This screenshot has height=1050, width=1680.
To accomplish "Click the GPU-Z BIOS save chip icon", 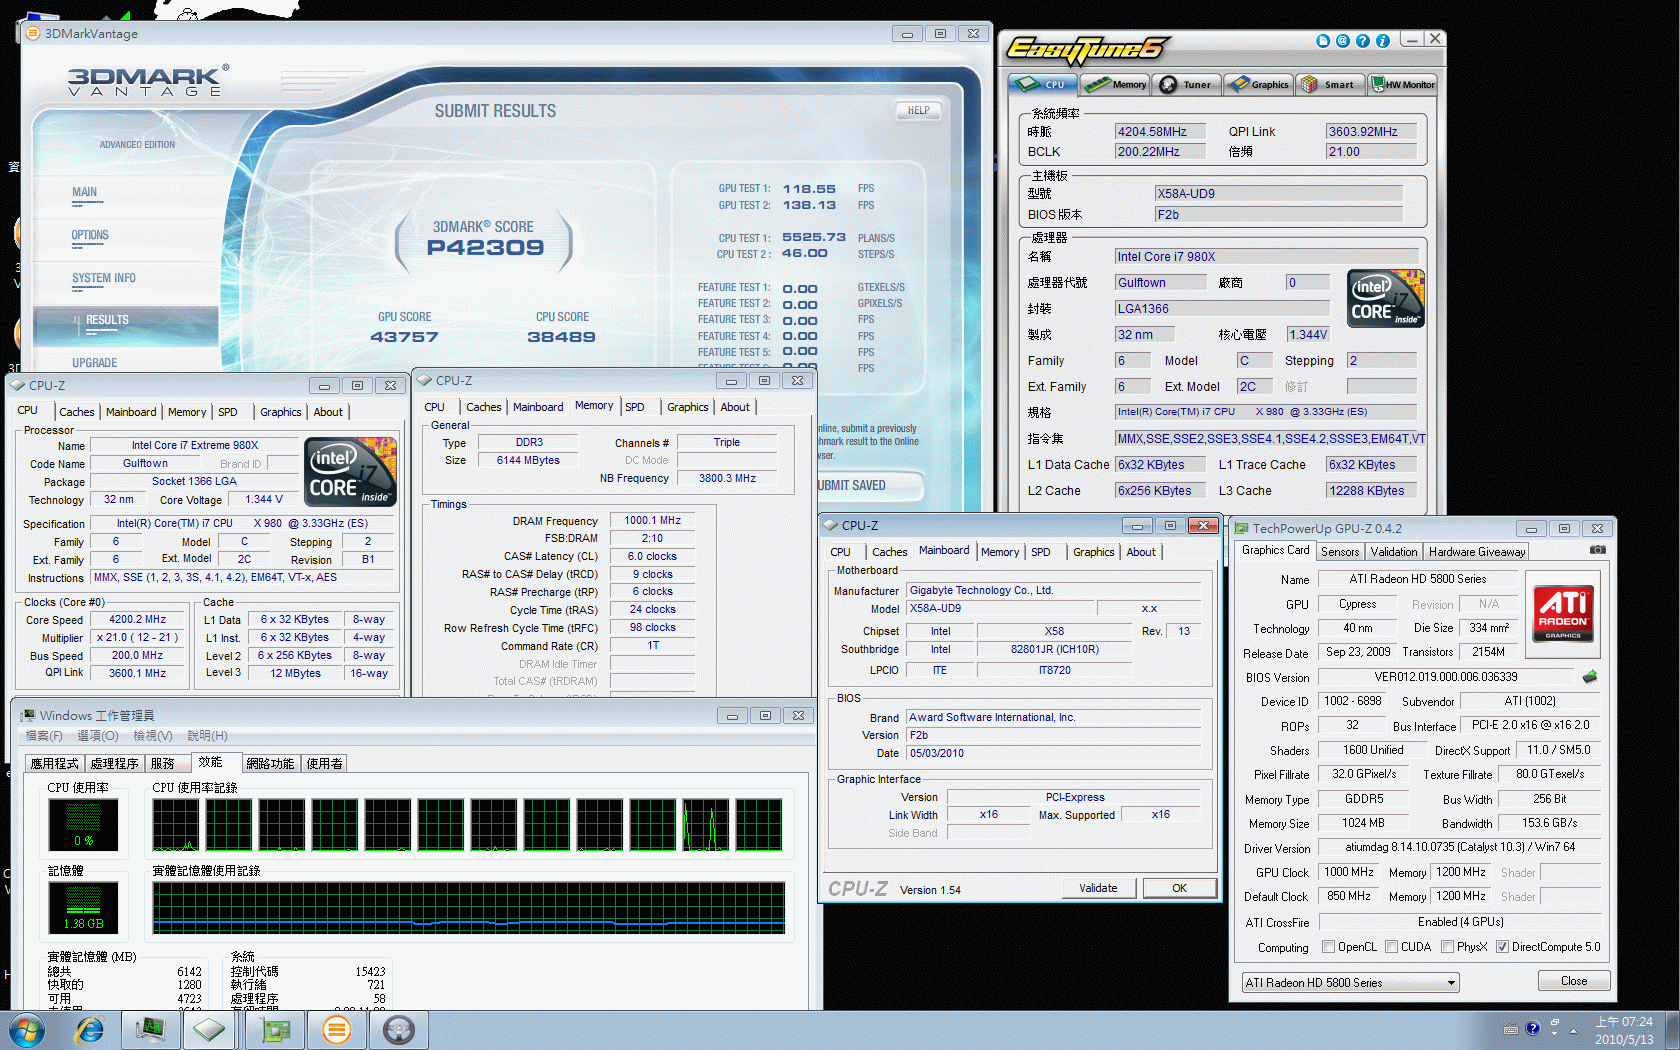I will tap(1590, 677).
